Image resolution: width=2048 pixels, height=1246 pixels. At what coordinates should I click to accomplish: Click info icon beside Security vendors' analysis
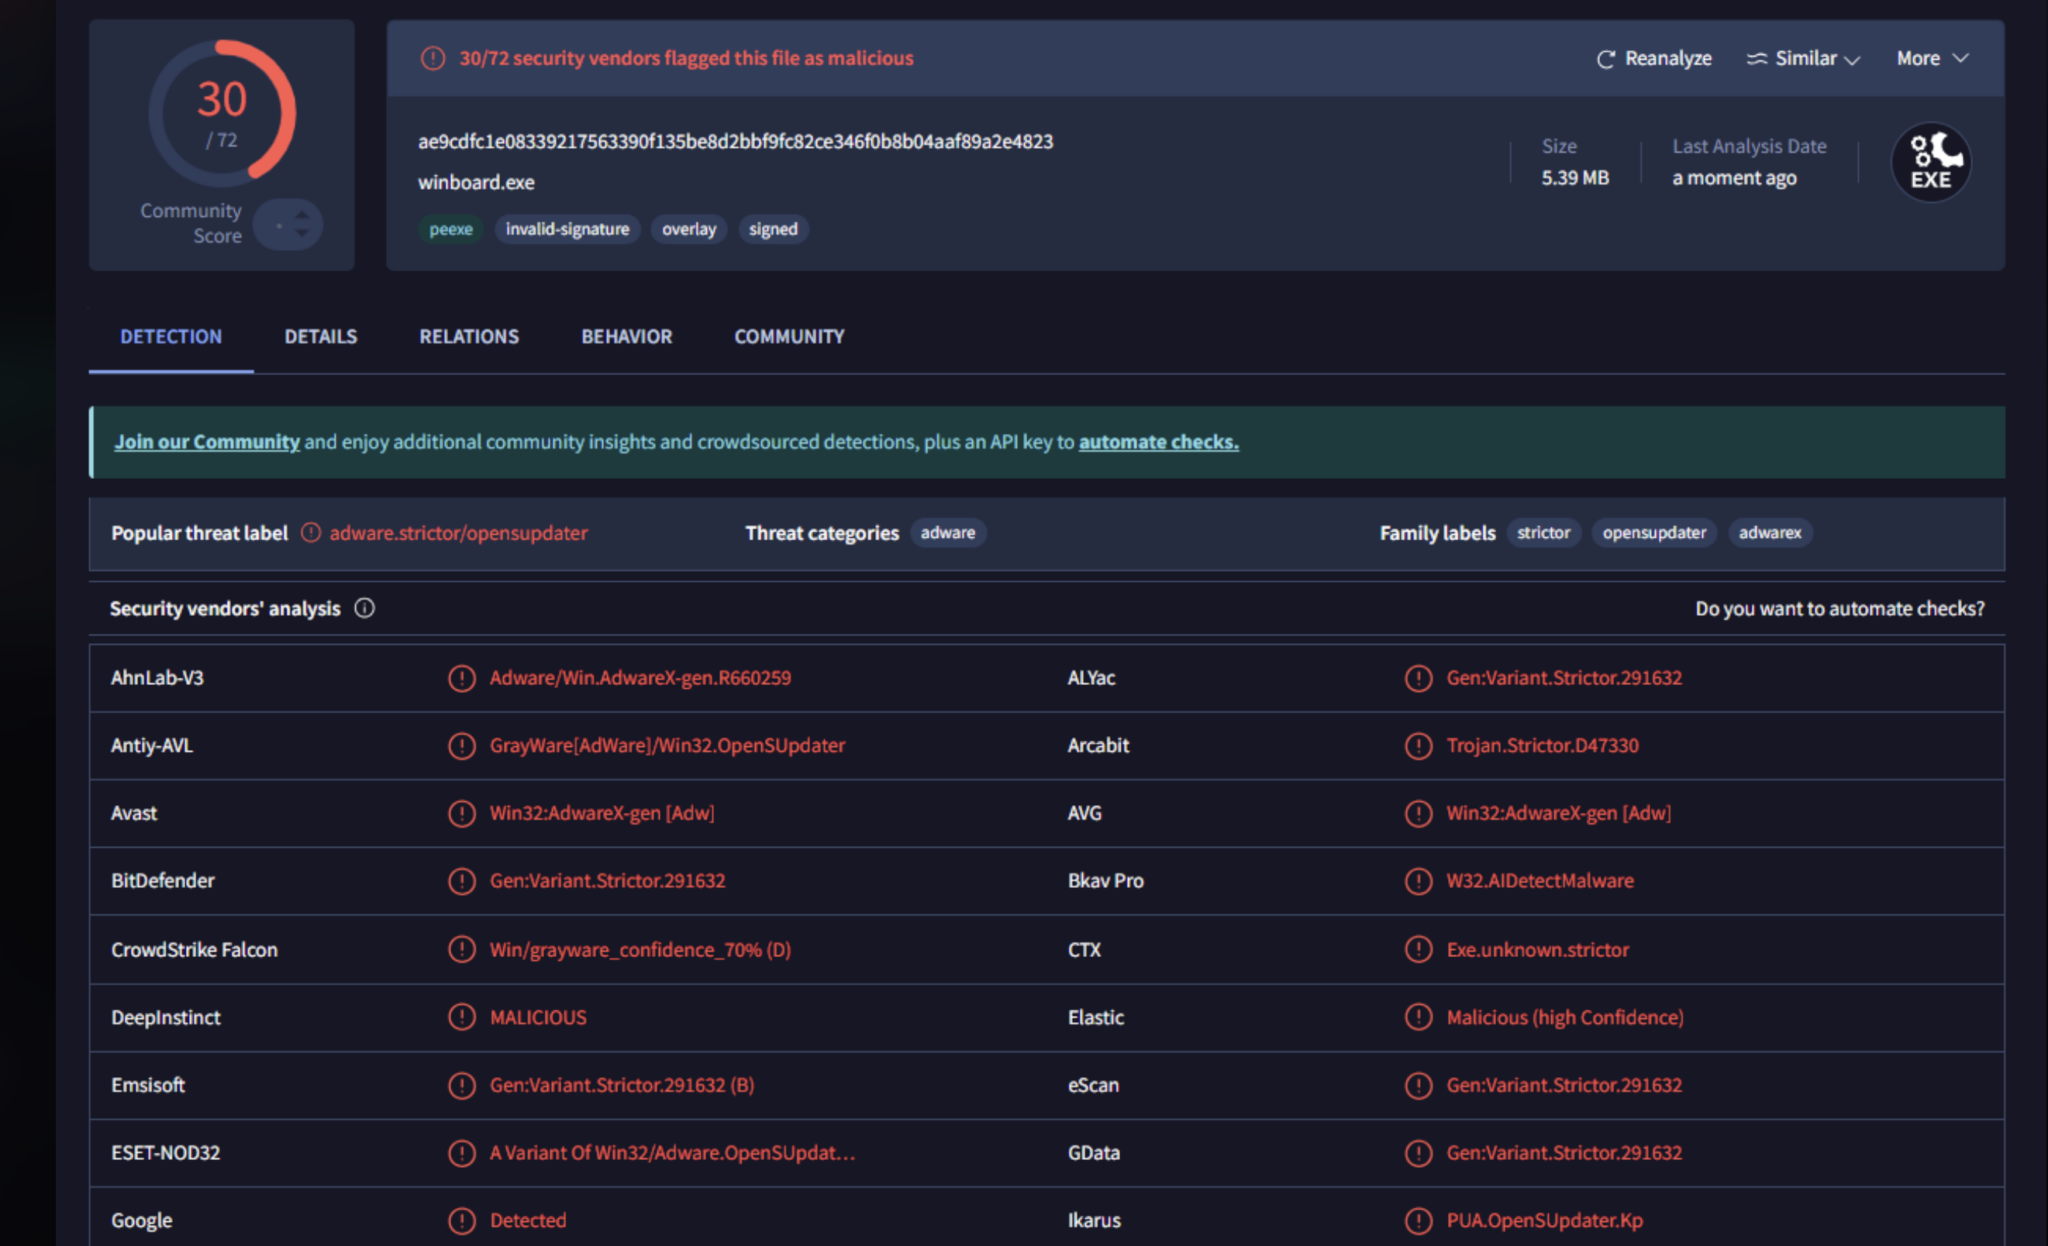(x=365, y=608)
